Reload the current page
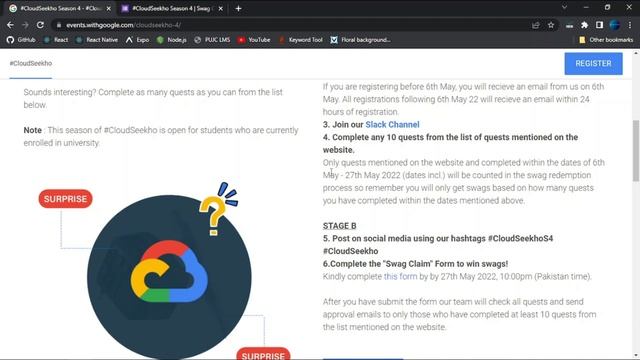Screen dimensions: 640x360 [40, 25]
